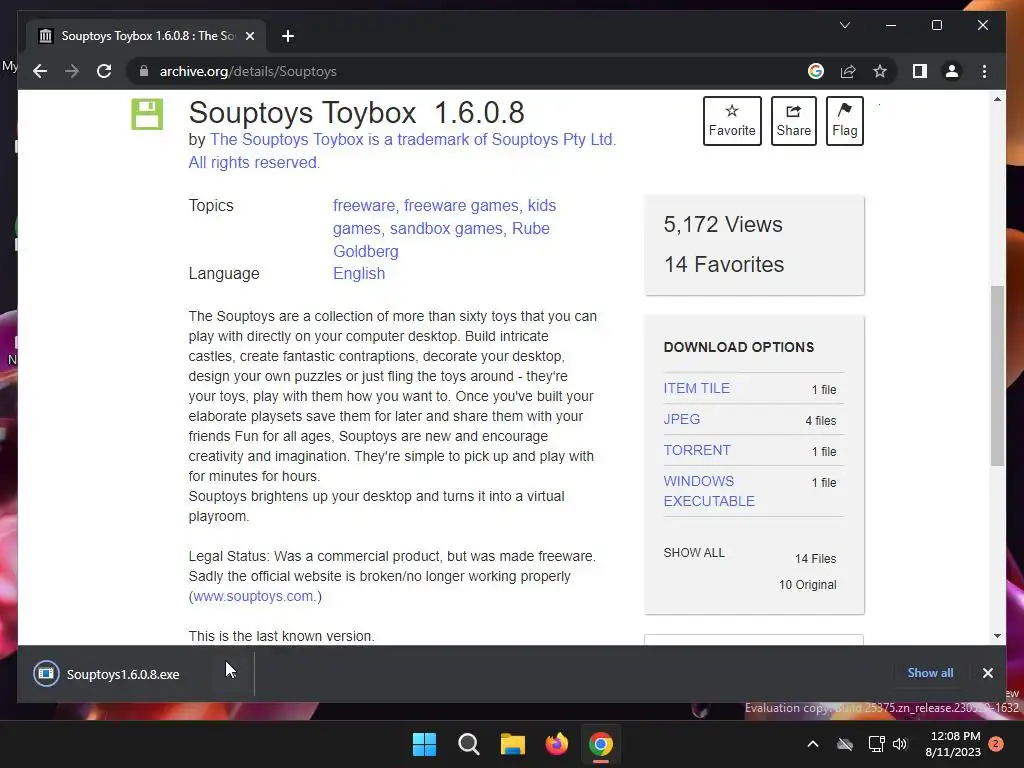Open the Google icon in address bar
This screenshot has height=768, width=1024.
pyautogui.click(x=816, y=71)
